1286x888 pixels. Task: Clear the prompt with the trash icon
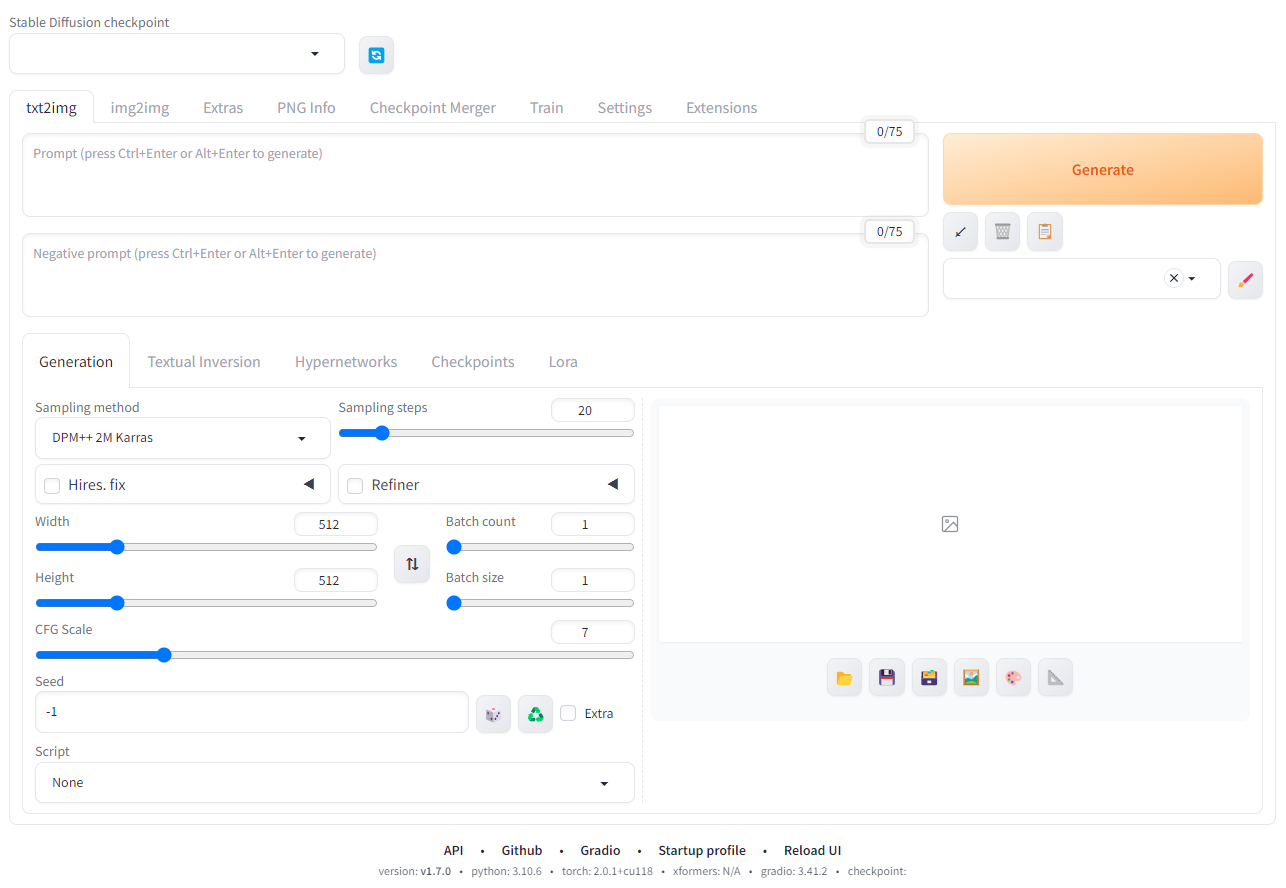tap(1002, 231)
